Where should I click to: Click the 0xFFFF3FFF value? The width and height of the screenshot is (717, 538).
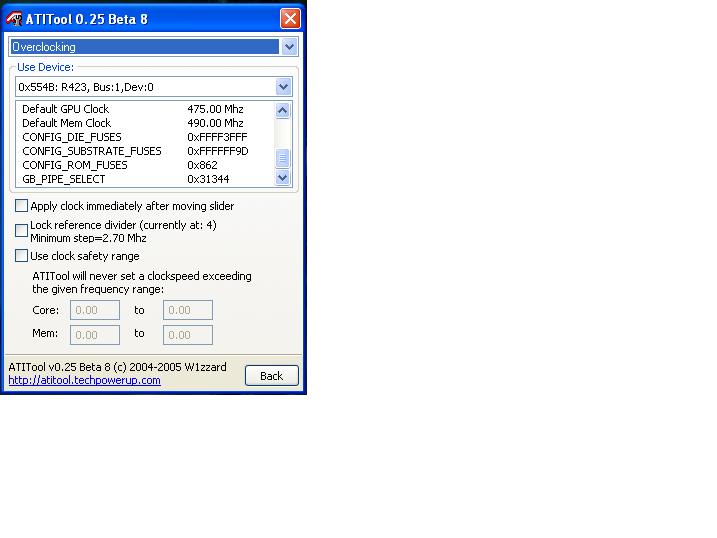click(217, 137)
